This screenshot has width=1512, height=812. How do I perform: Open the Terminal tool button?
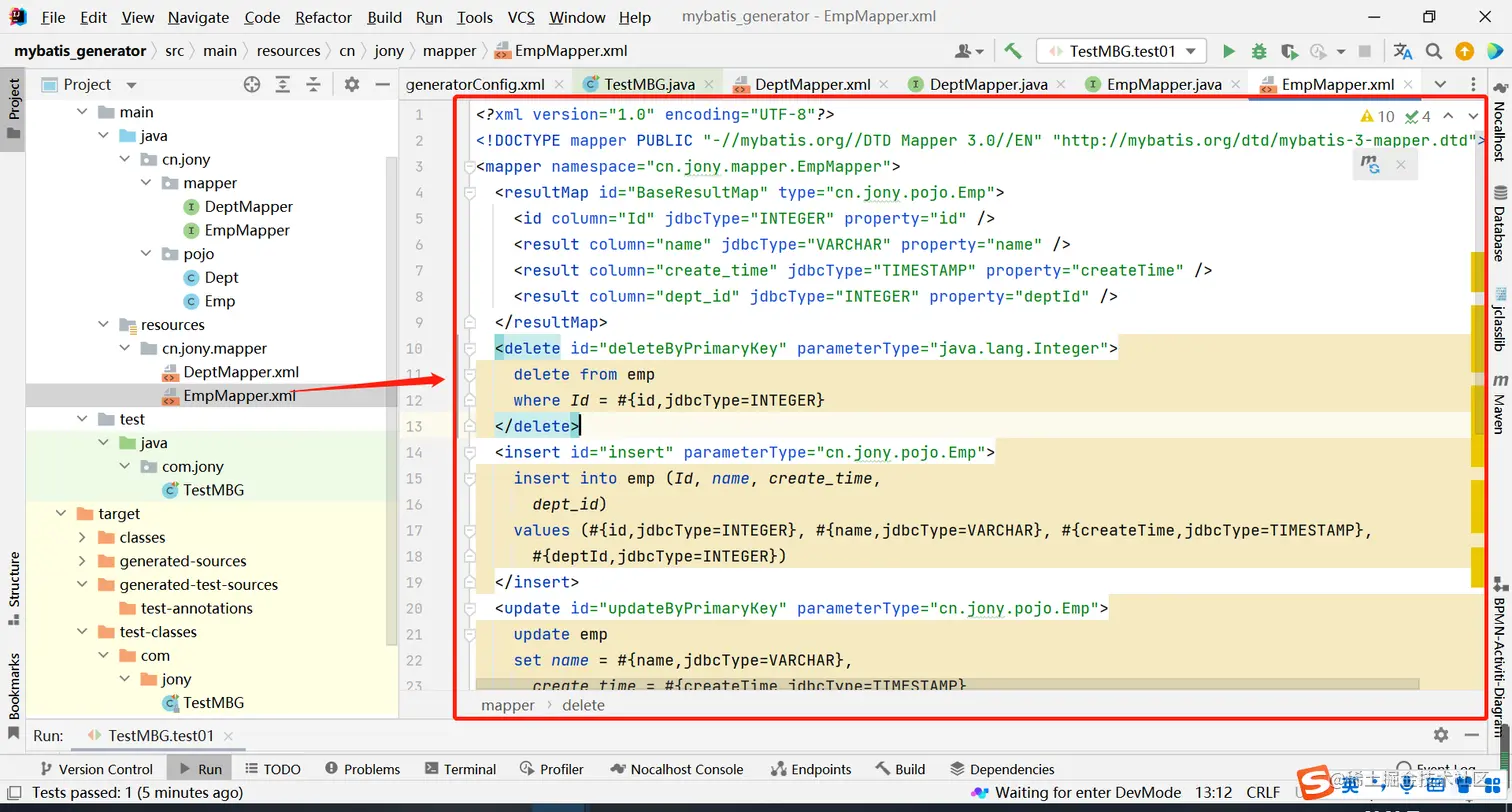click(x=459, y=769)
